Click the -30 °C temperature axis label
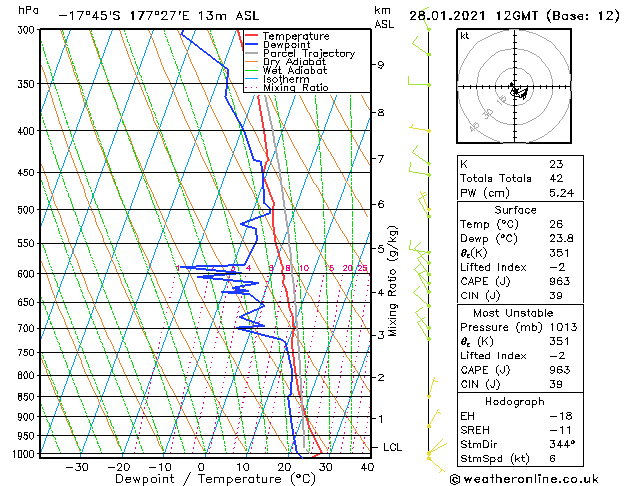 [76, 467]
